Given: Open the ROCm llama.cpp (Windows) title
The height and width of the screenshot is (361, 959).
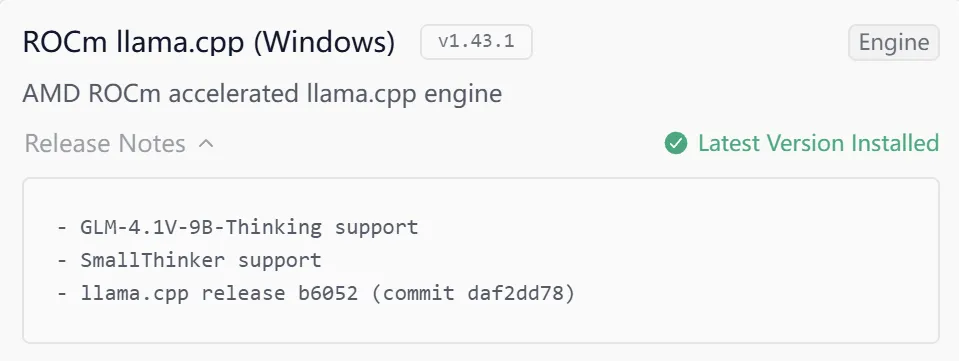Looking at the screenshot, I should [209, 42].
